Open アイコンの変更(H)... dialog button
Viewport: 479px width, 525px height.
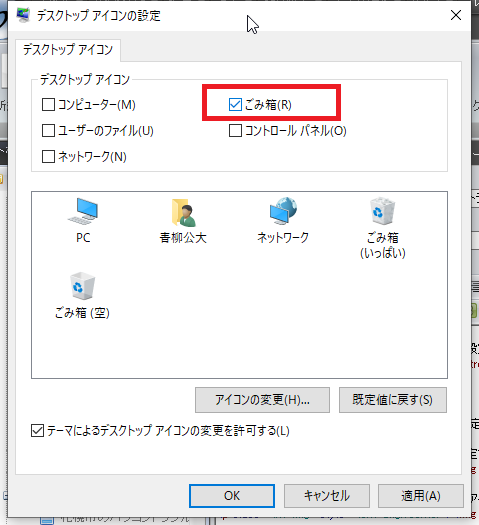point(262,400)
